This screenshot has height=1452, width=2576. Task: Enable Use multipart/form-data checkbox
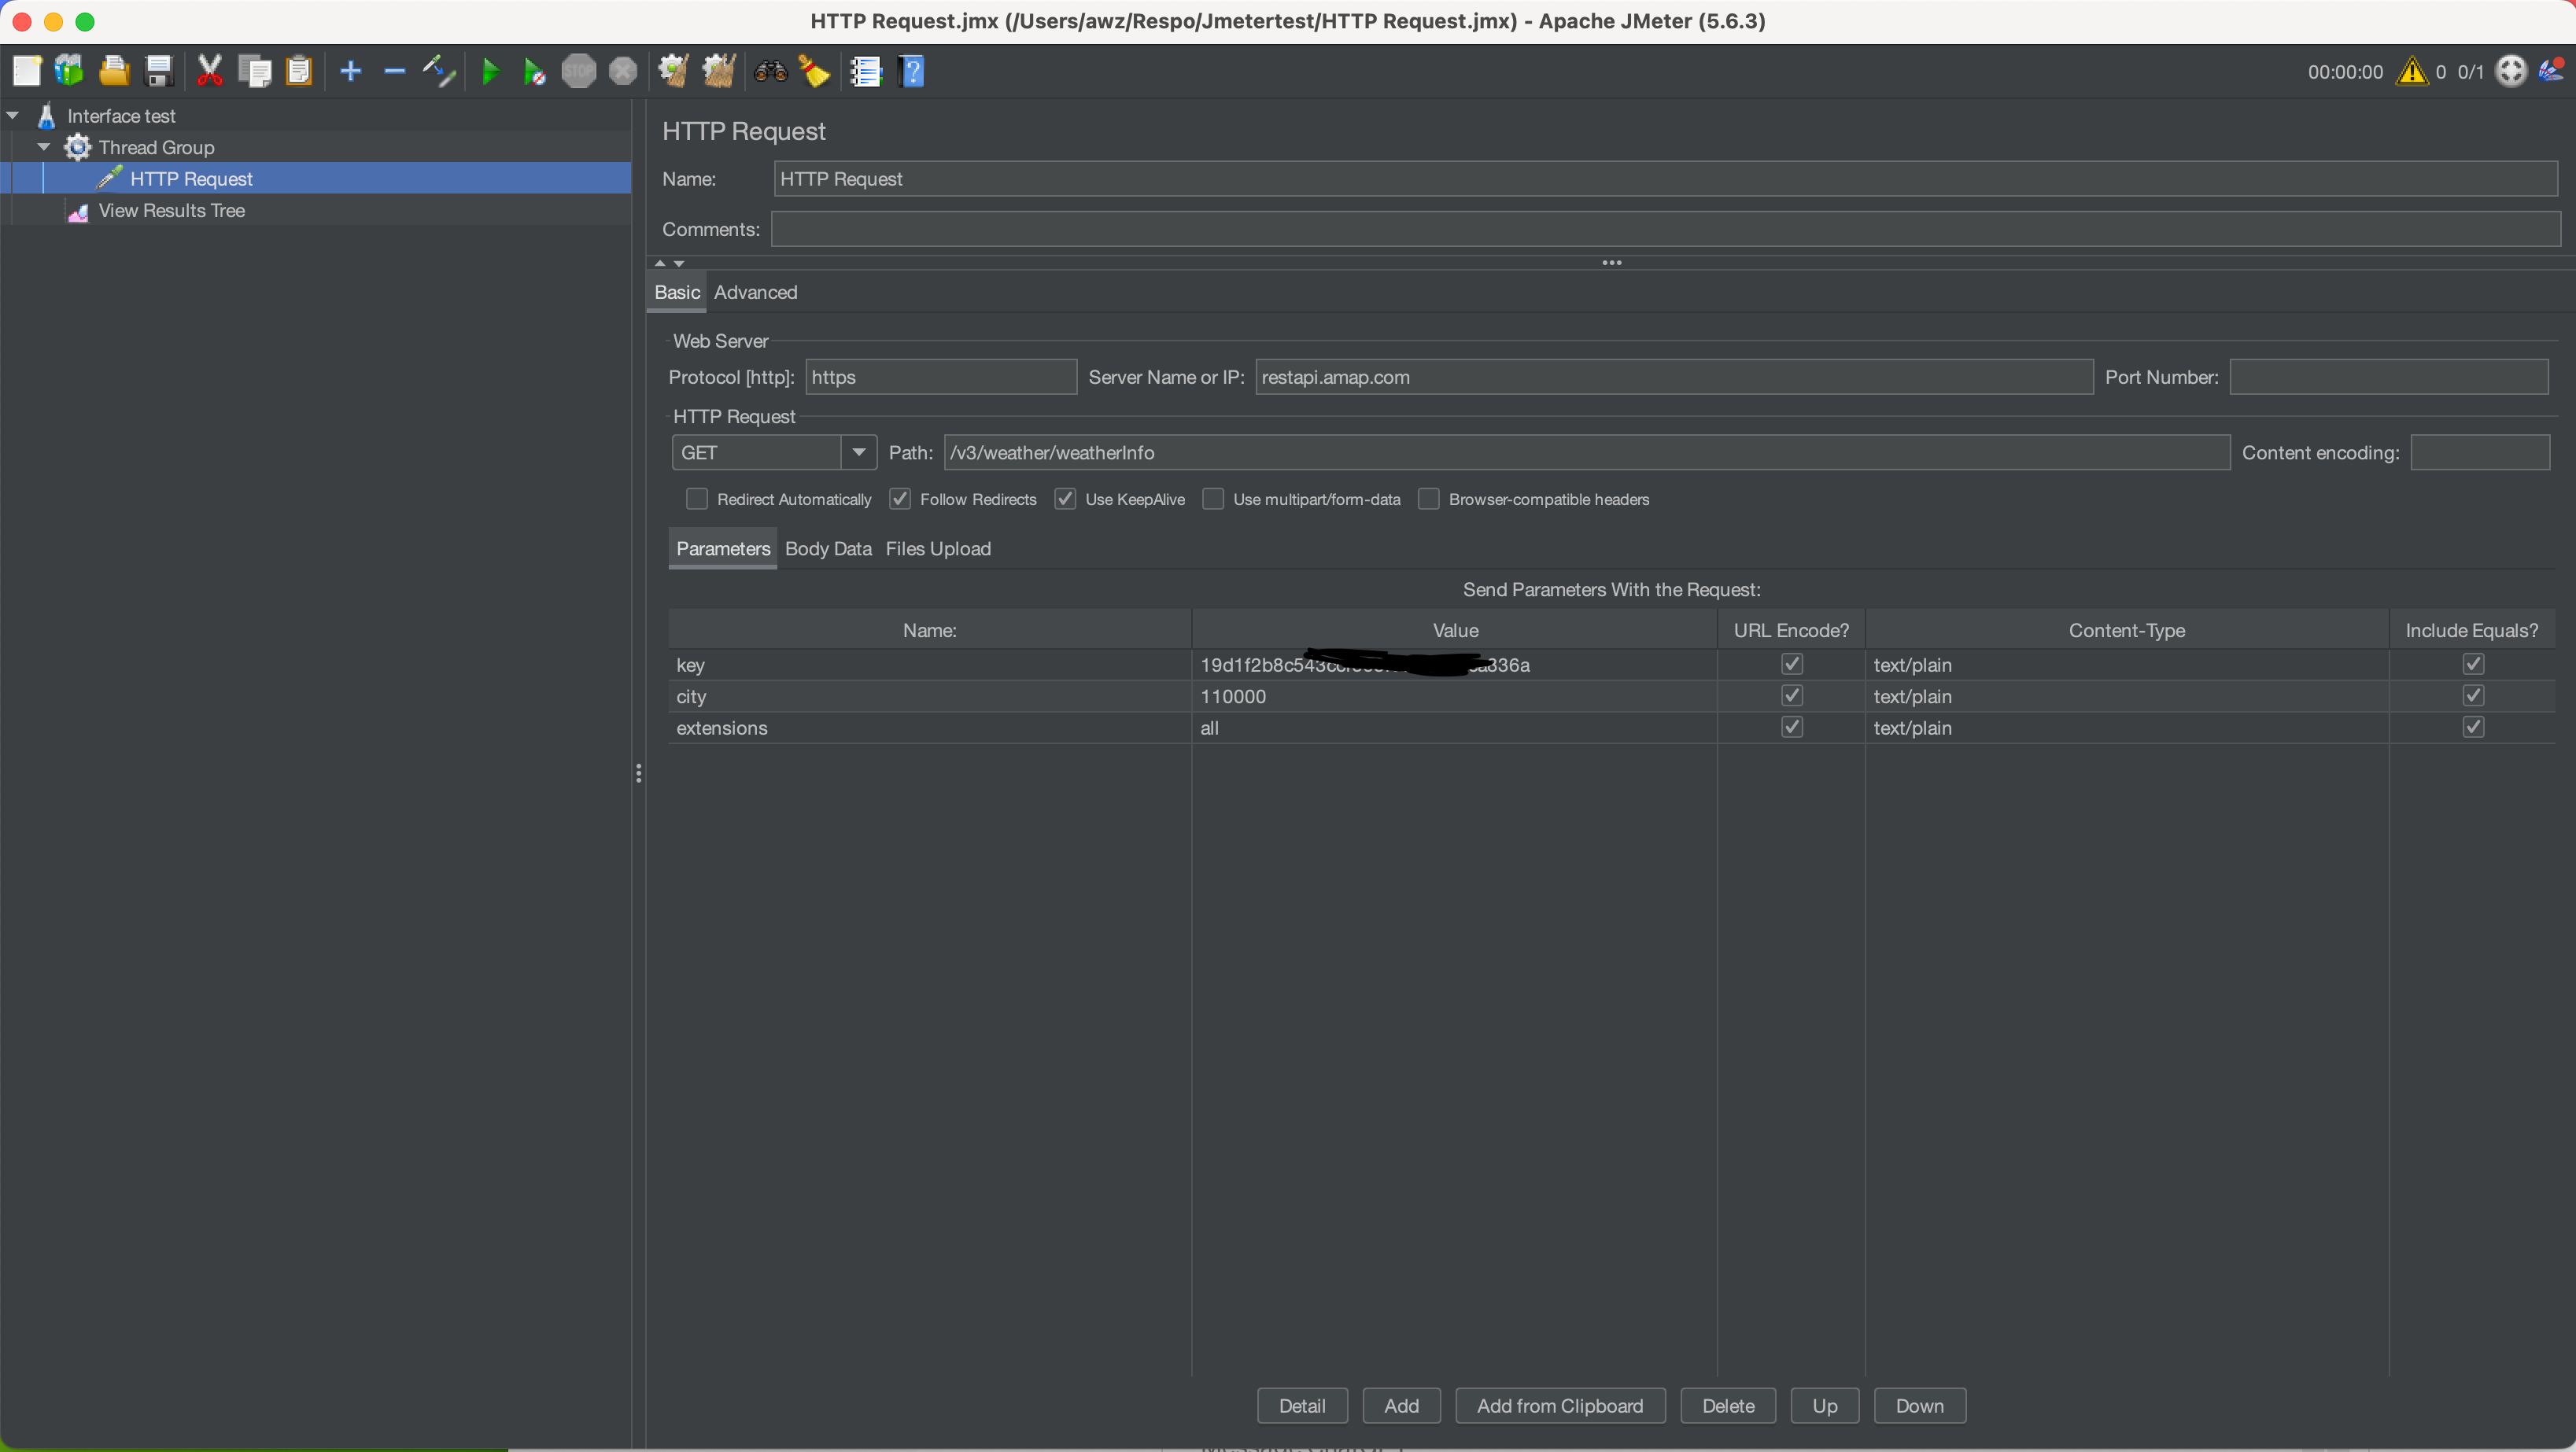point(1213,499)
